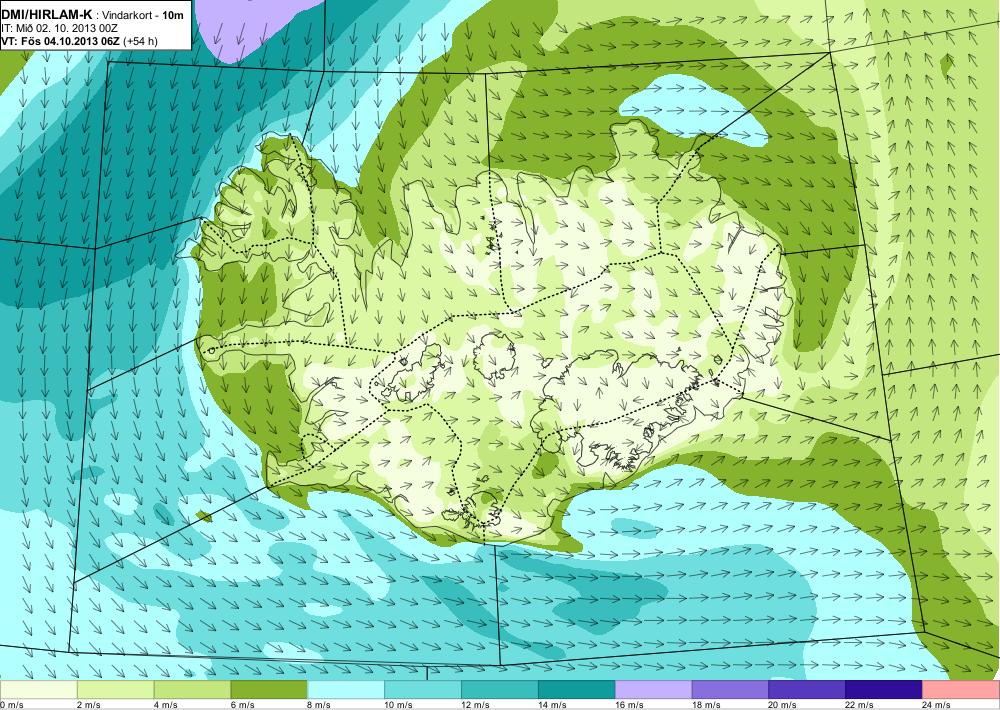Click the DMI/HIRLAM-K title text
Screen dimensions: 1000x710
coord(47,13)
